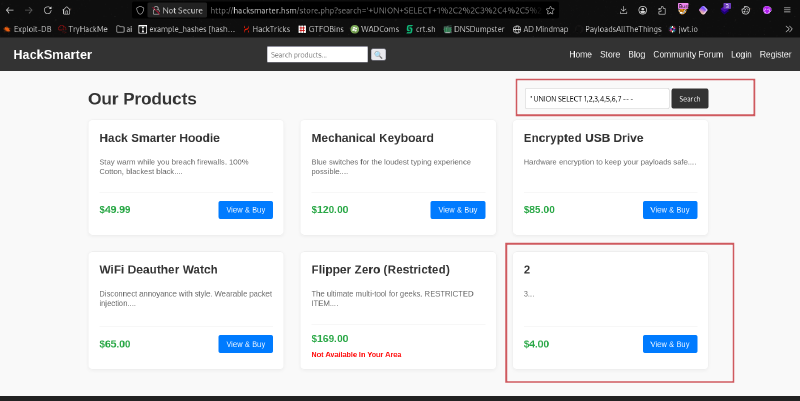Focus the header Search products field
The width and height of the screenshot is (800, 401).
[317, 55]
